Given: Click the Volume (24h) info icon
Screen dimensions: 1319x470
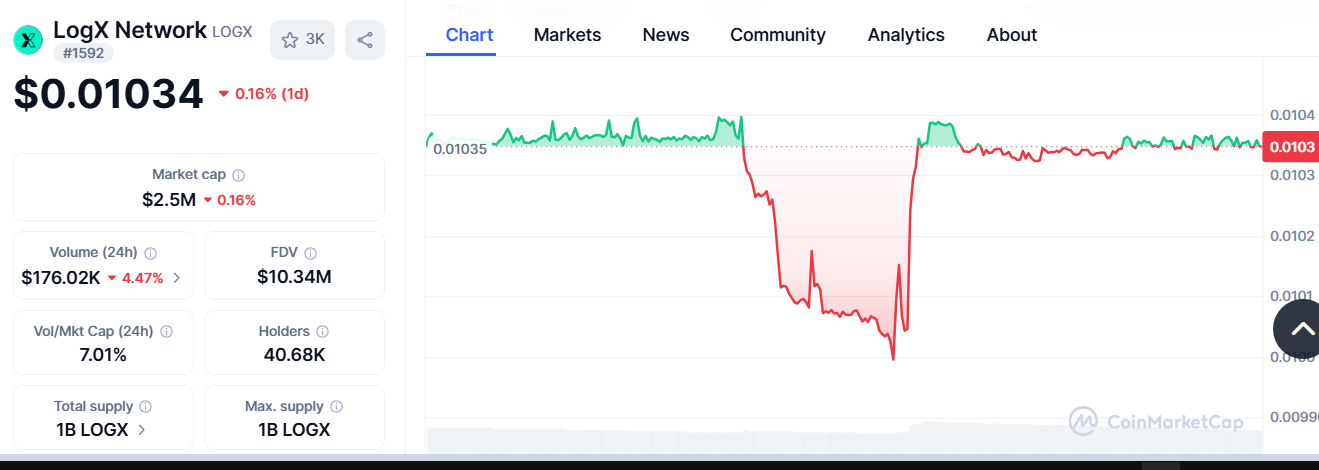Looking at the screenshot, I should pyautogui.click(x=150, y=253).
